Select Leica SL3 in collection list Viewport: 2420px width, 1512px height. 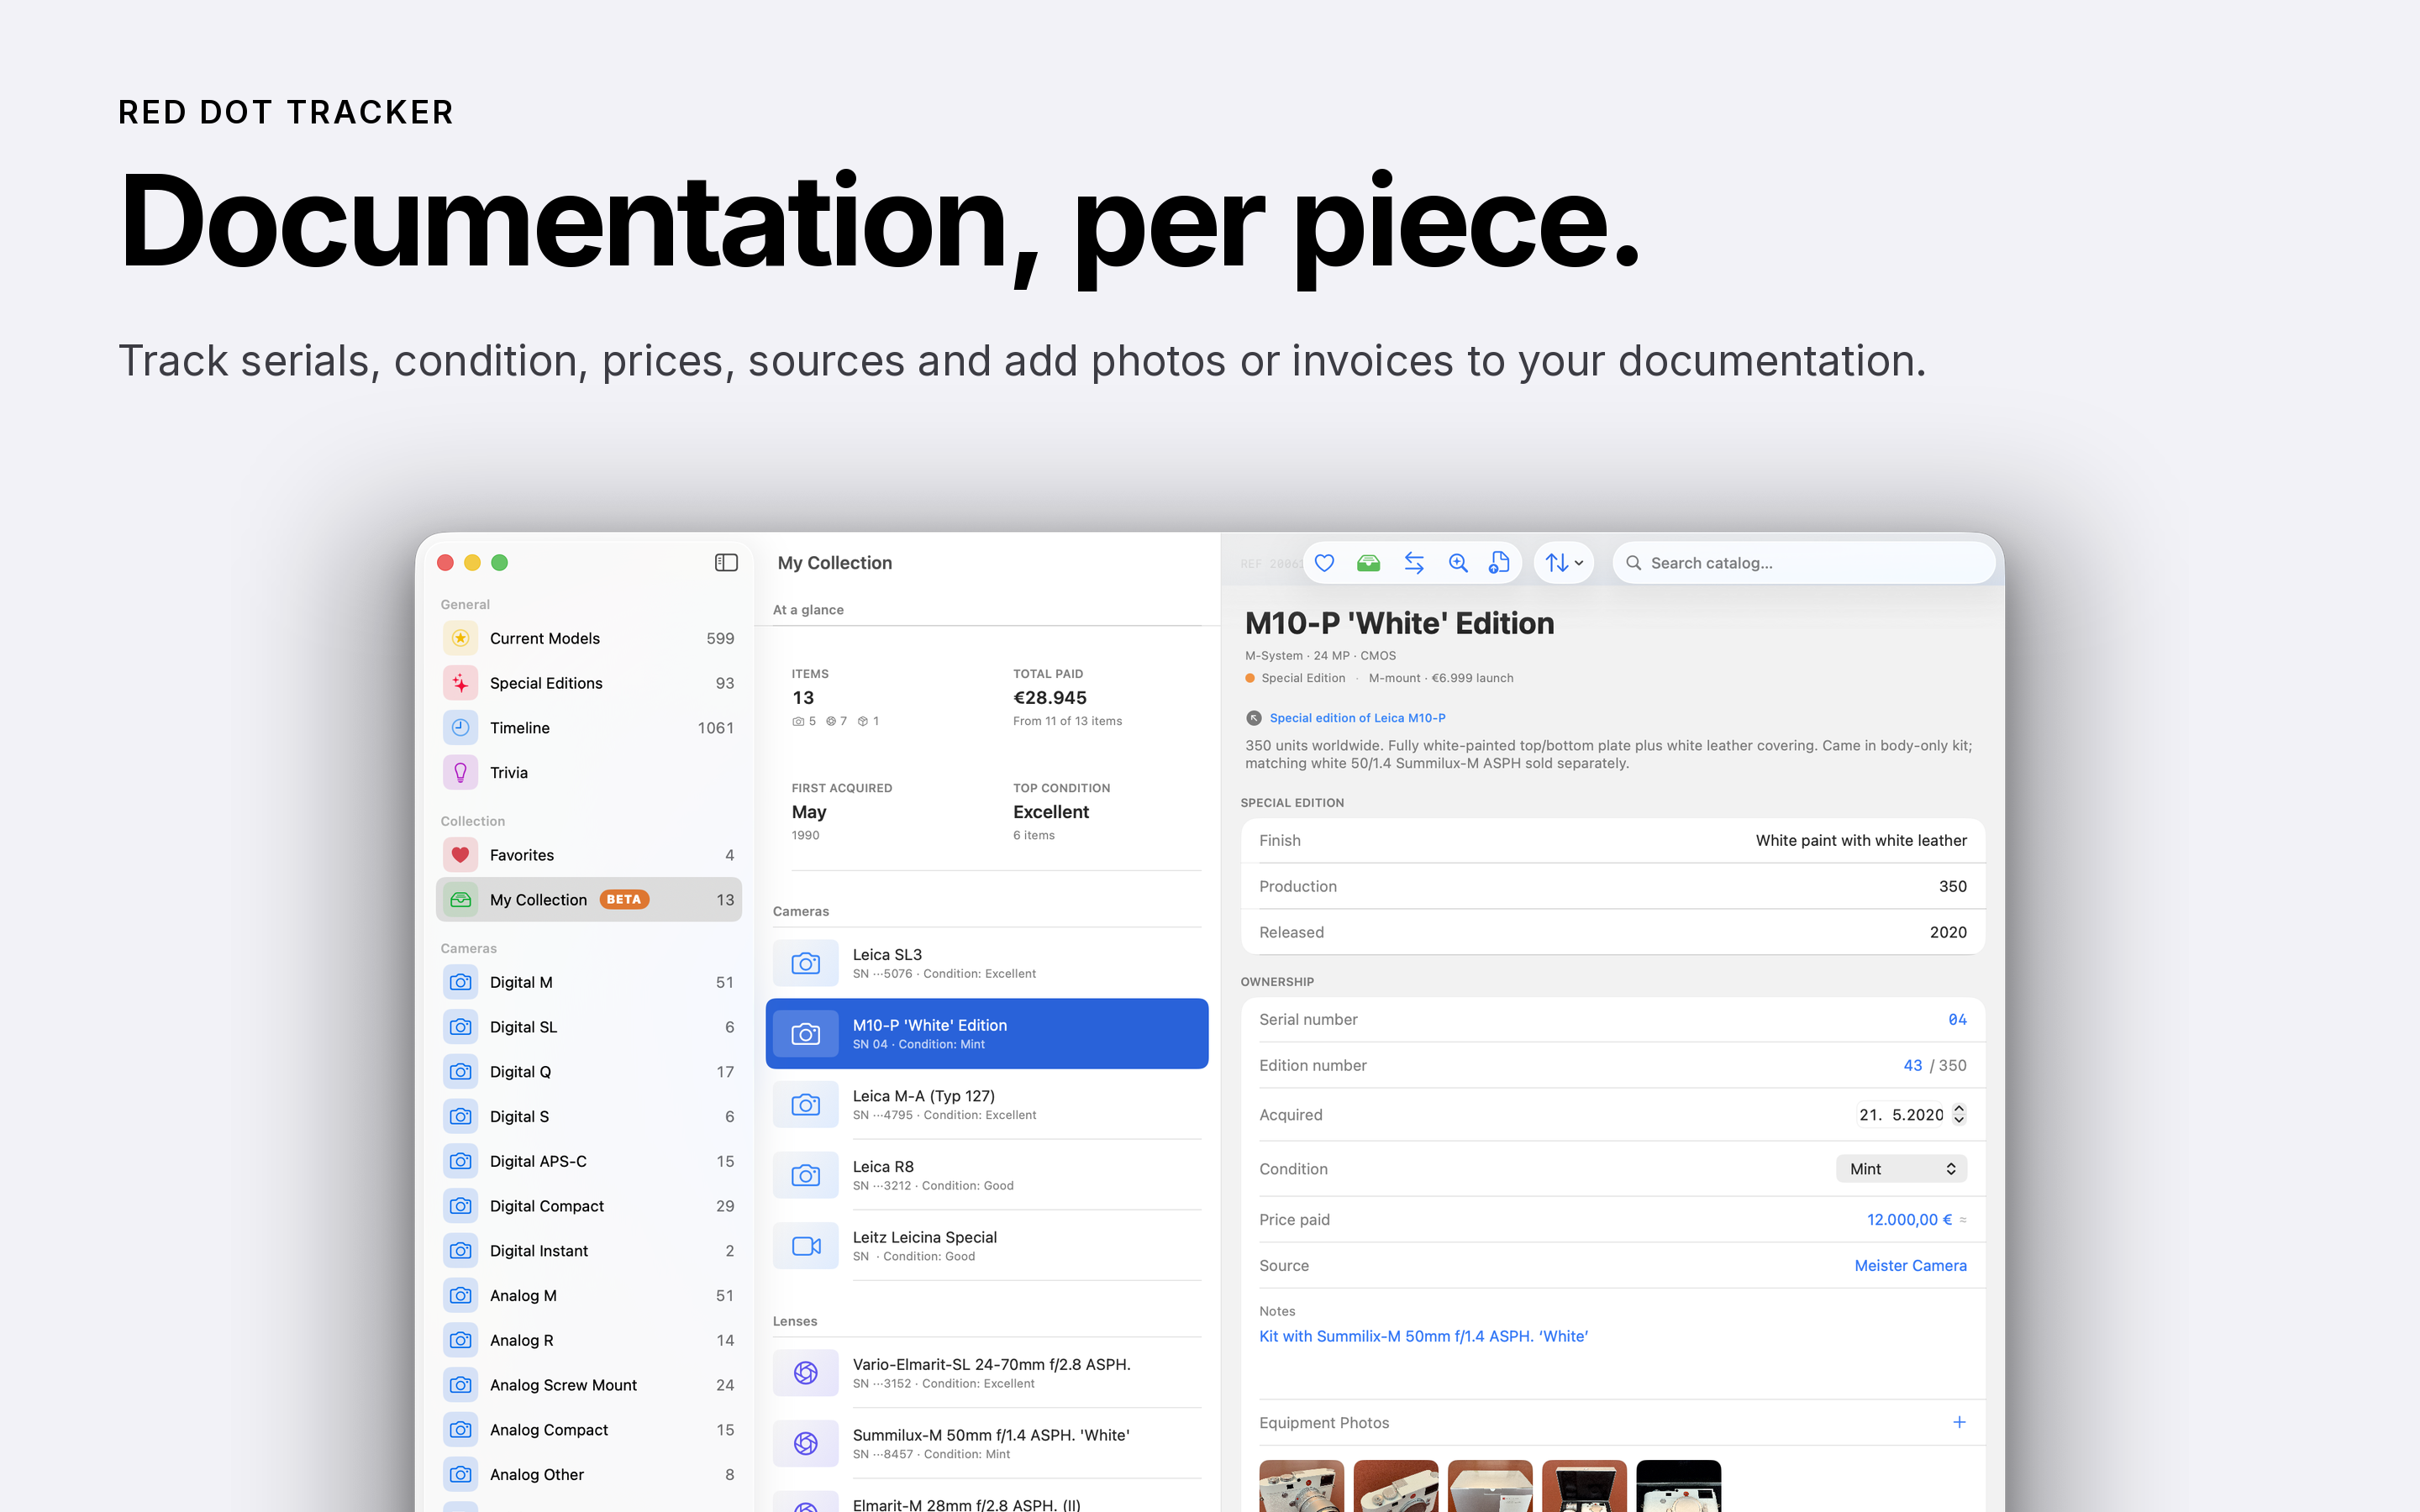pyautogui.click(x=987, y=963)
